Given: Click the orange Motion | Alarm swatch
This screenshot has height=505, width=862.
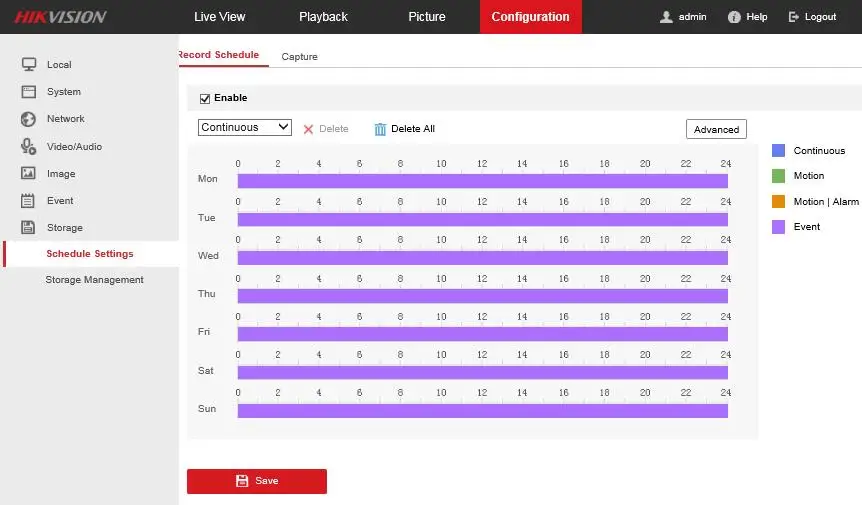Looking at the screenshot, I should [778, 201].
